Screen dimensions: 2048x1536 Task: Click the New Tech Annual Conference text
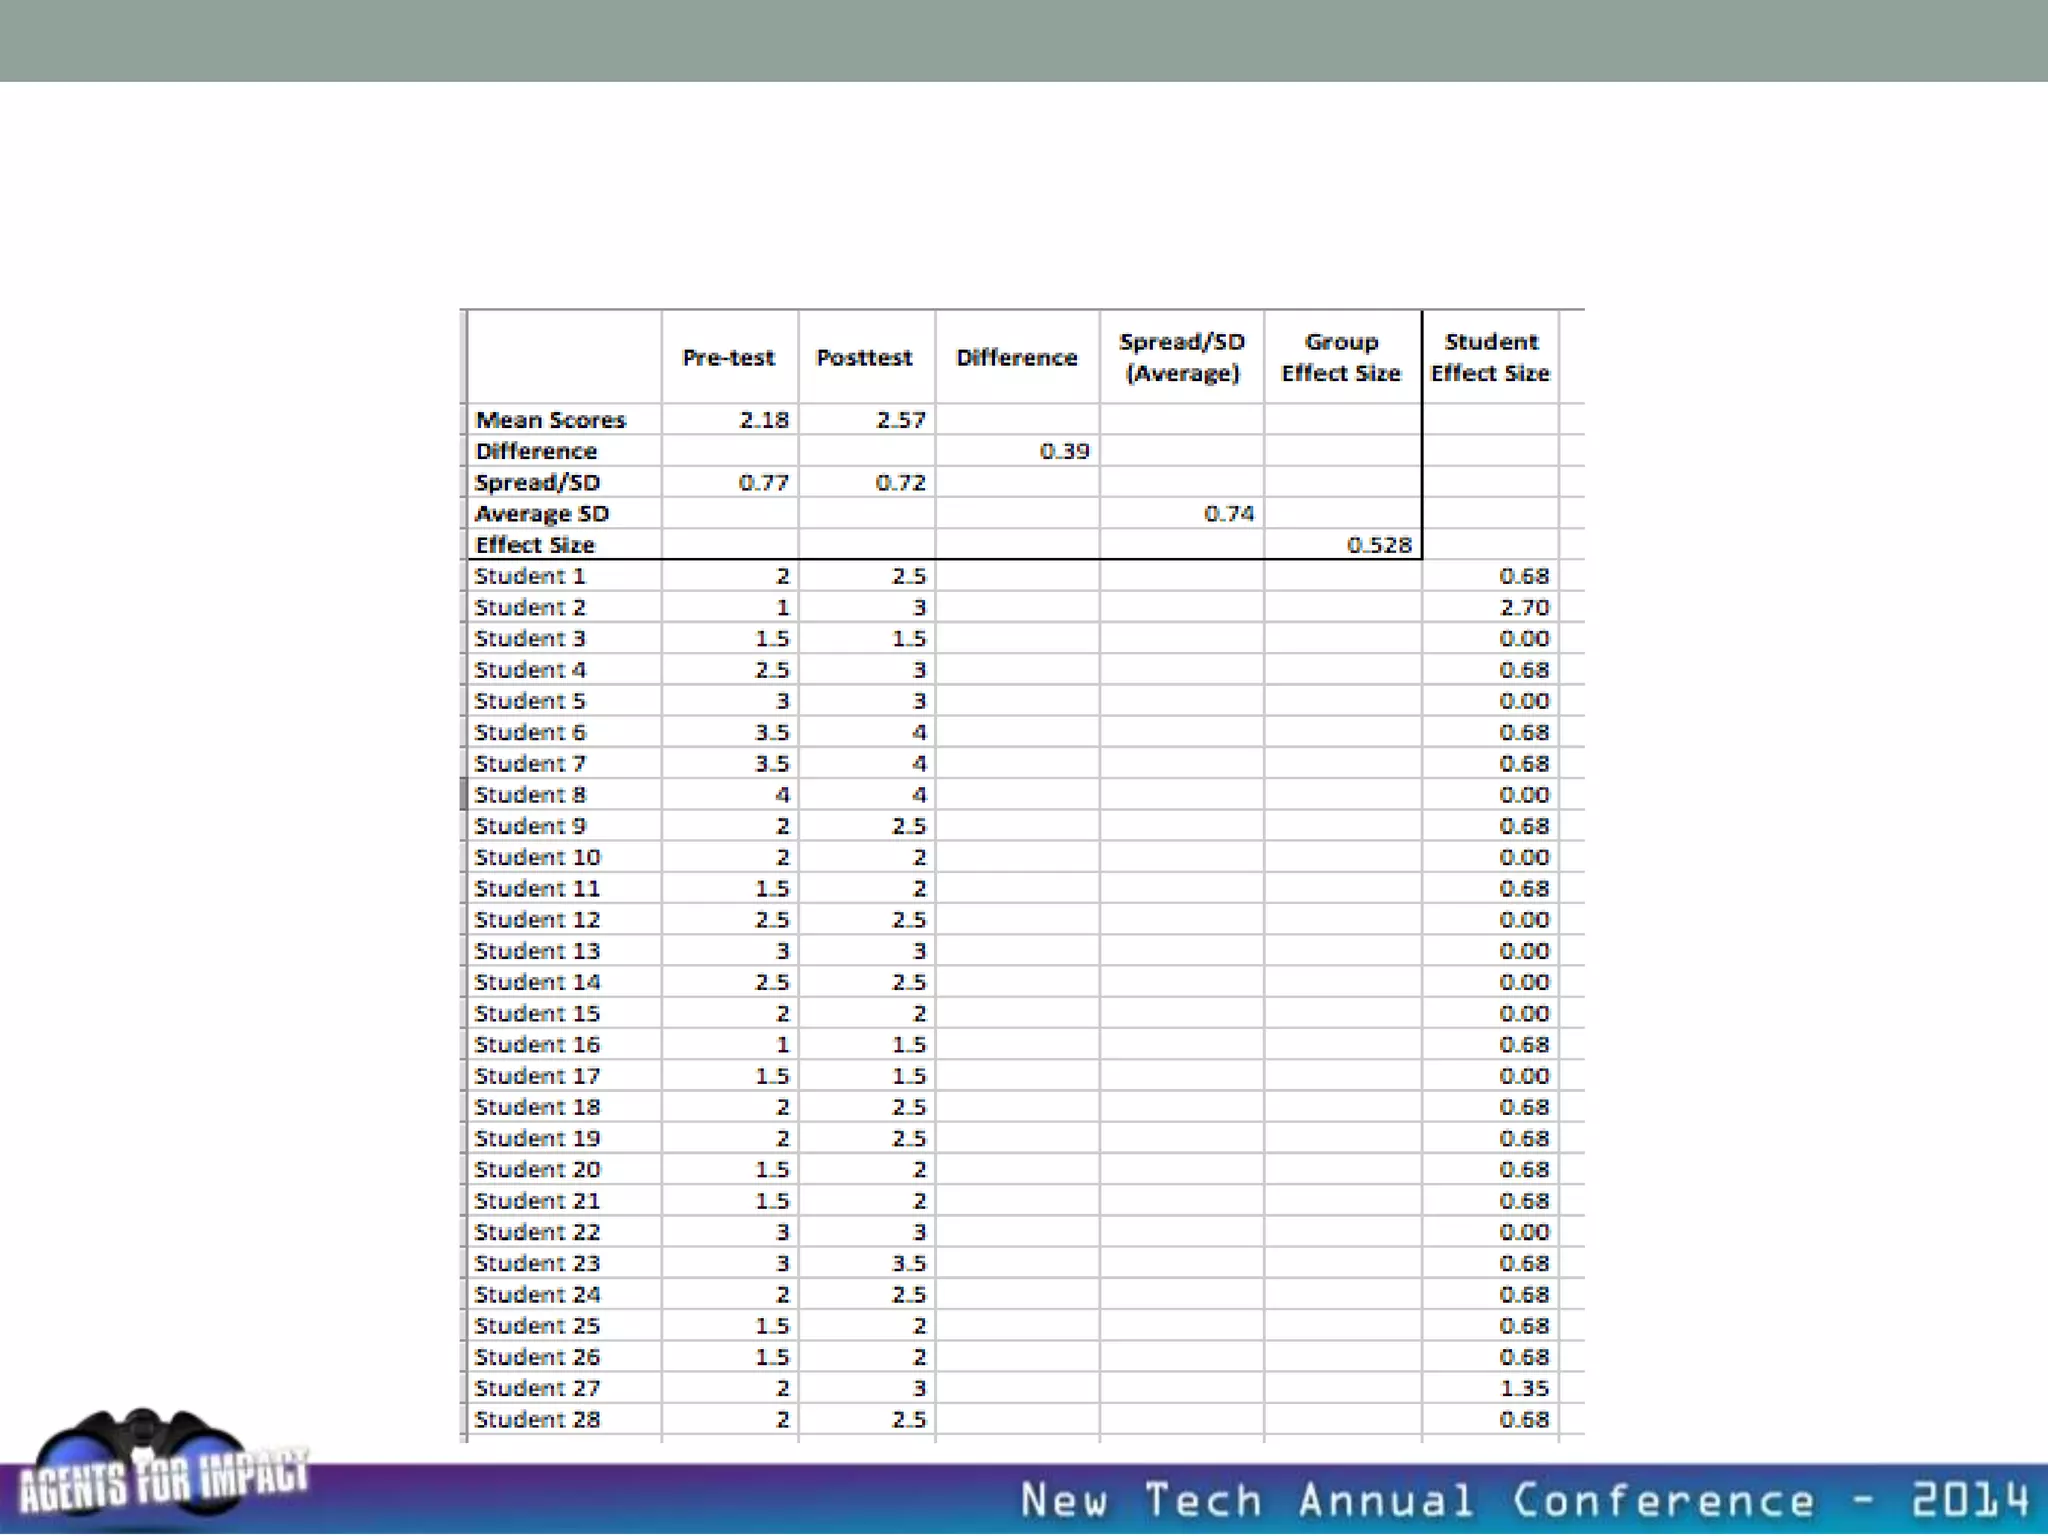coord(1522,1500)
